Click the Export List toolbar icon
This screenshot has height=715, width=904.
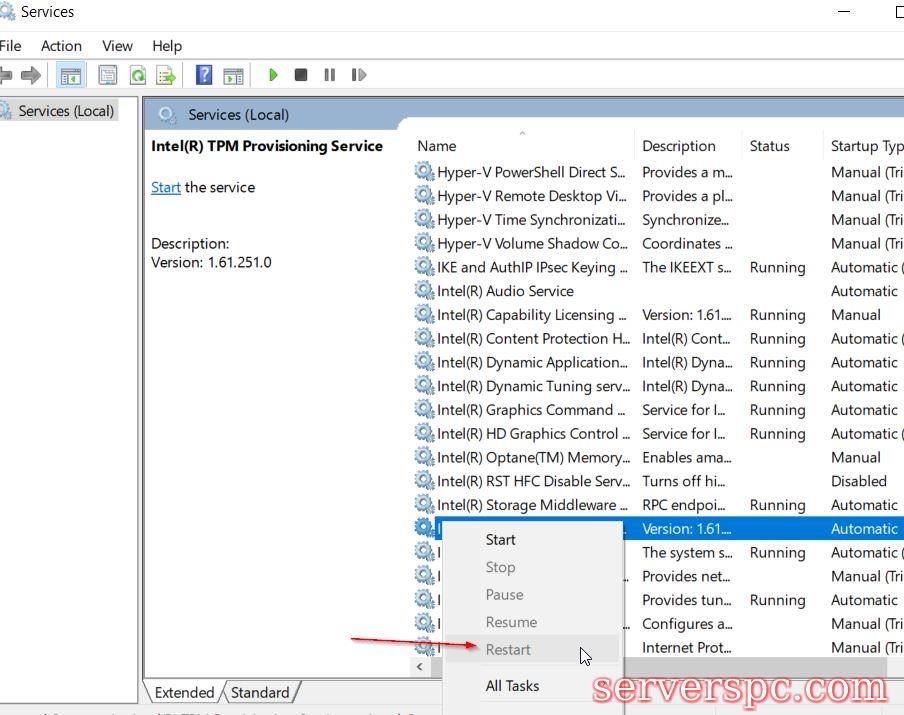166,75
